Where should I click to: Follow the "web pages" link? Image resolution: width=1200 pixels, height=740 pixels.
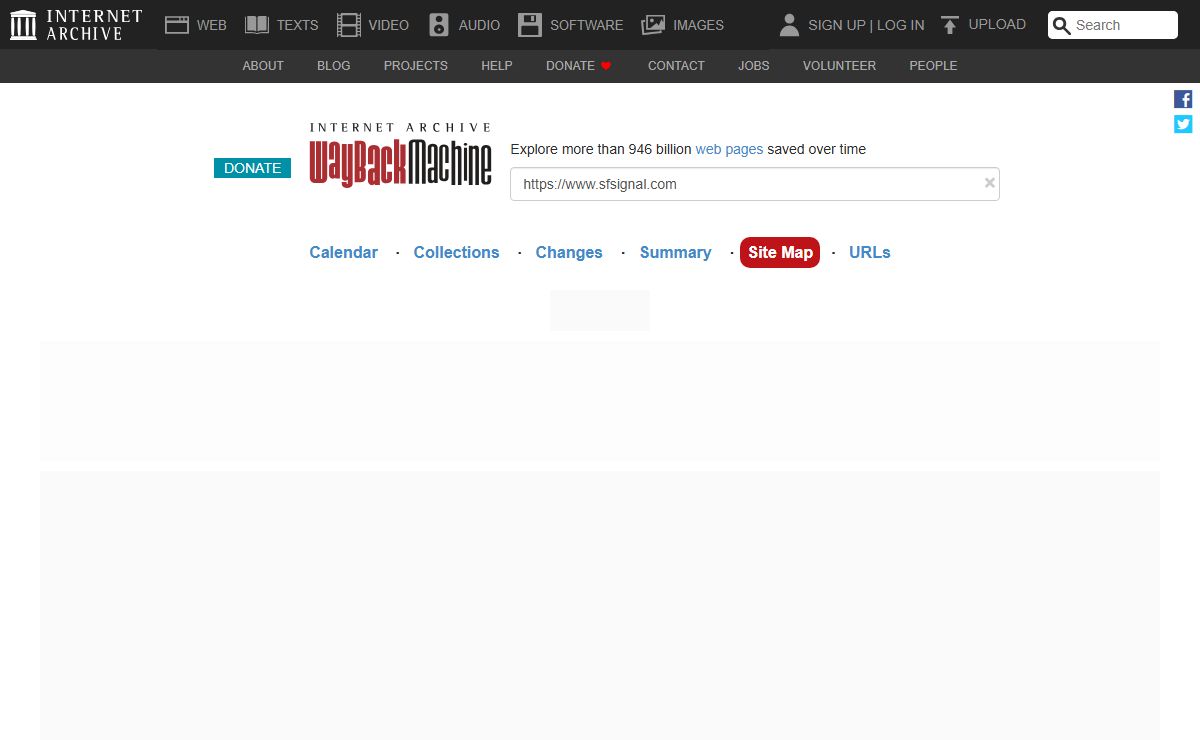pyautogui.click(x=729, y=149)
